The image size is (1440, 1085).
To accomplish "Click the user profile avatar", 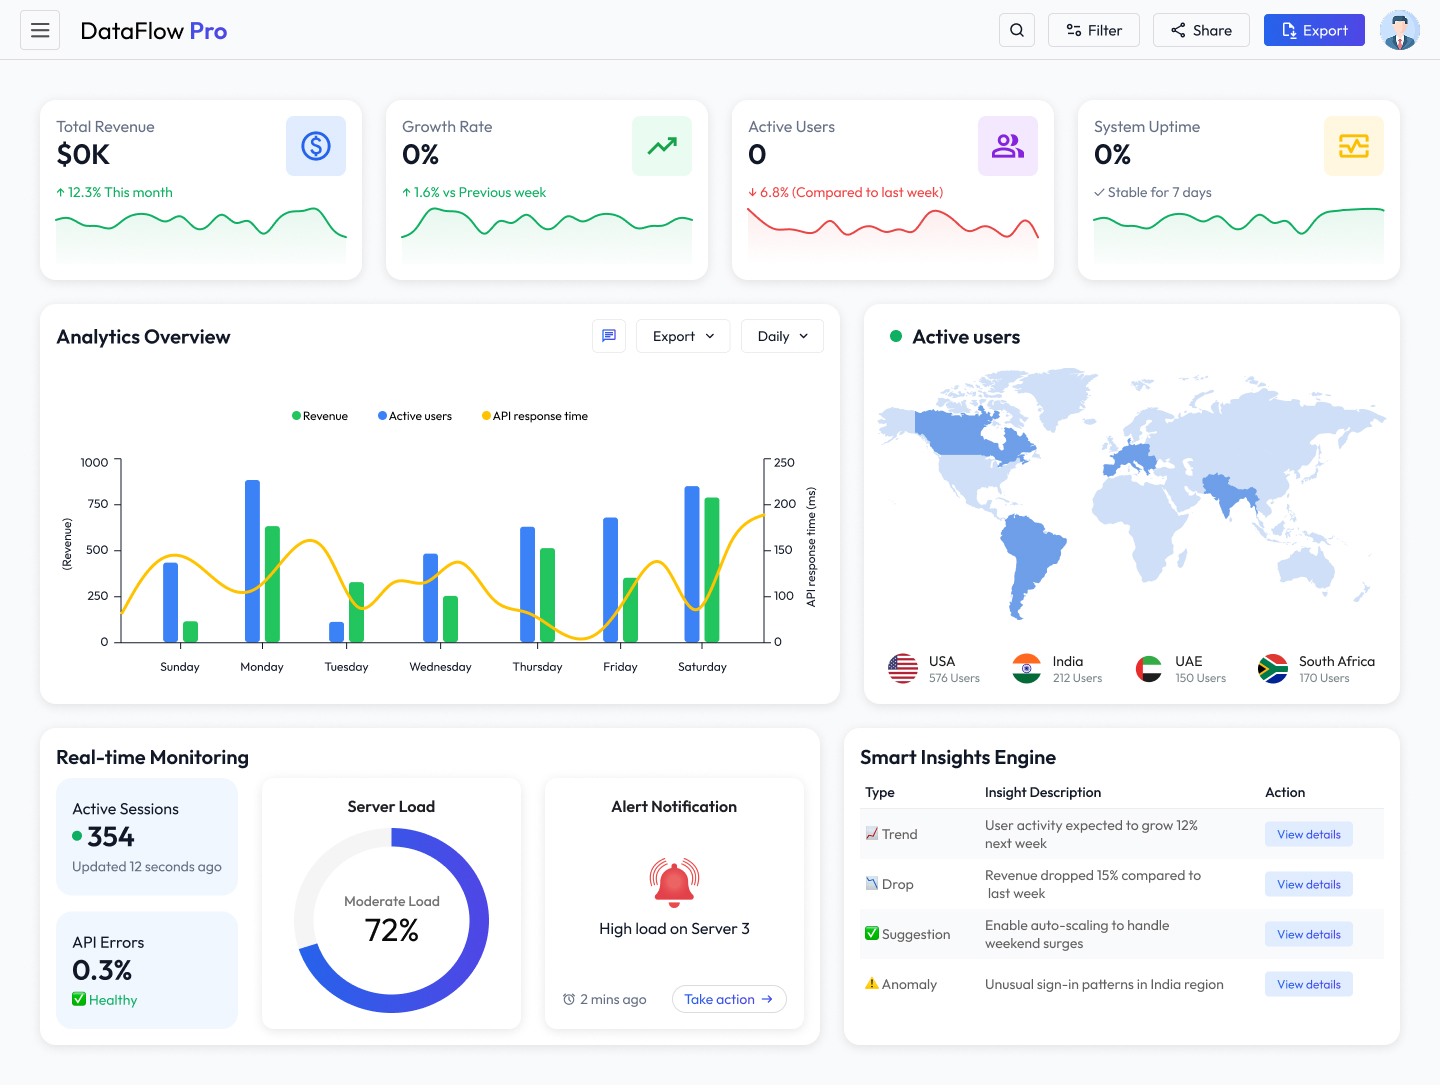I will tap(1399, 30).
